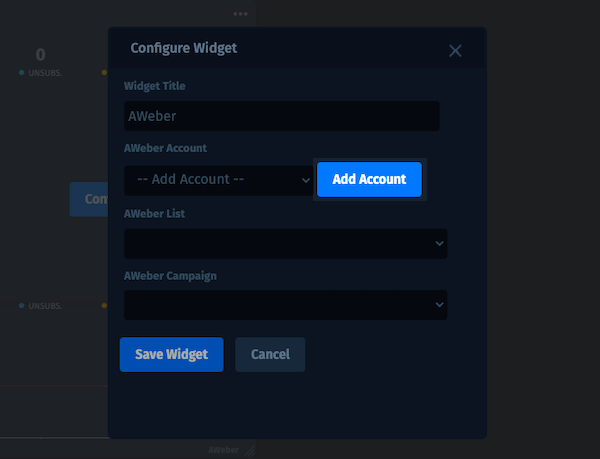Click the green dot beside top UNSUBS.
This screenshot has width=600, height=459.
(x=21, y=73)
